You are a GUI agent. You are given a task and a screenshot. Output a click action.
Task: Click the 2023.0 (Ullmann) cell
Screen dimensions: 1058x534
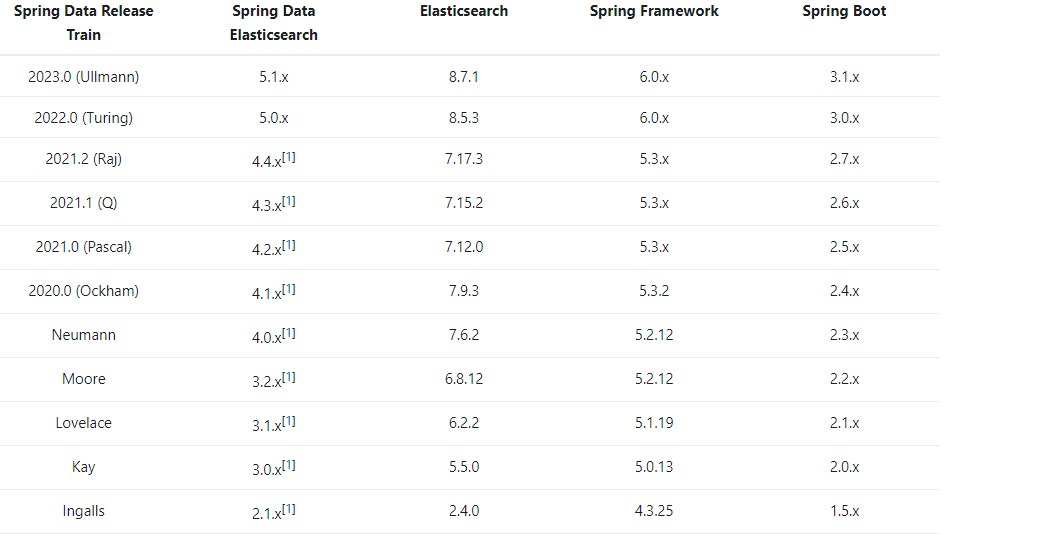point(84,76)
